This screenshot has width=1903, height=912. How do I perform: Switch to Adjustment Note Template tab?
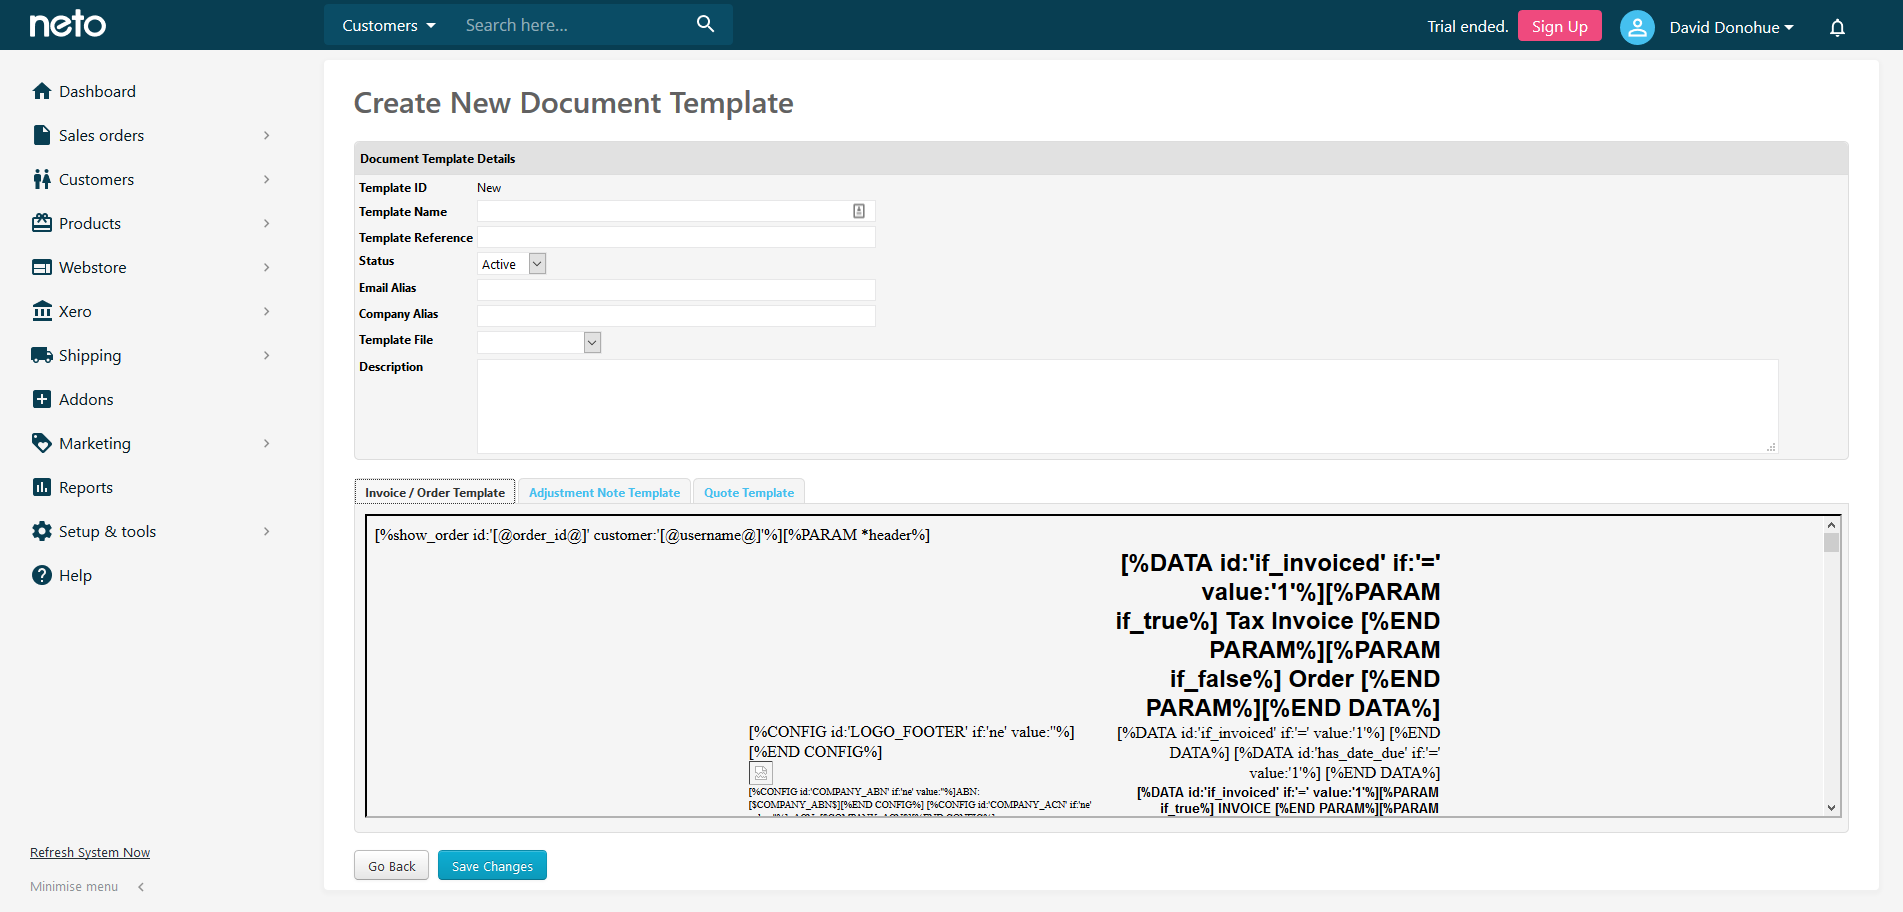pos(604,492)
